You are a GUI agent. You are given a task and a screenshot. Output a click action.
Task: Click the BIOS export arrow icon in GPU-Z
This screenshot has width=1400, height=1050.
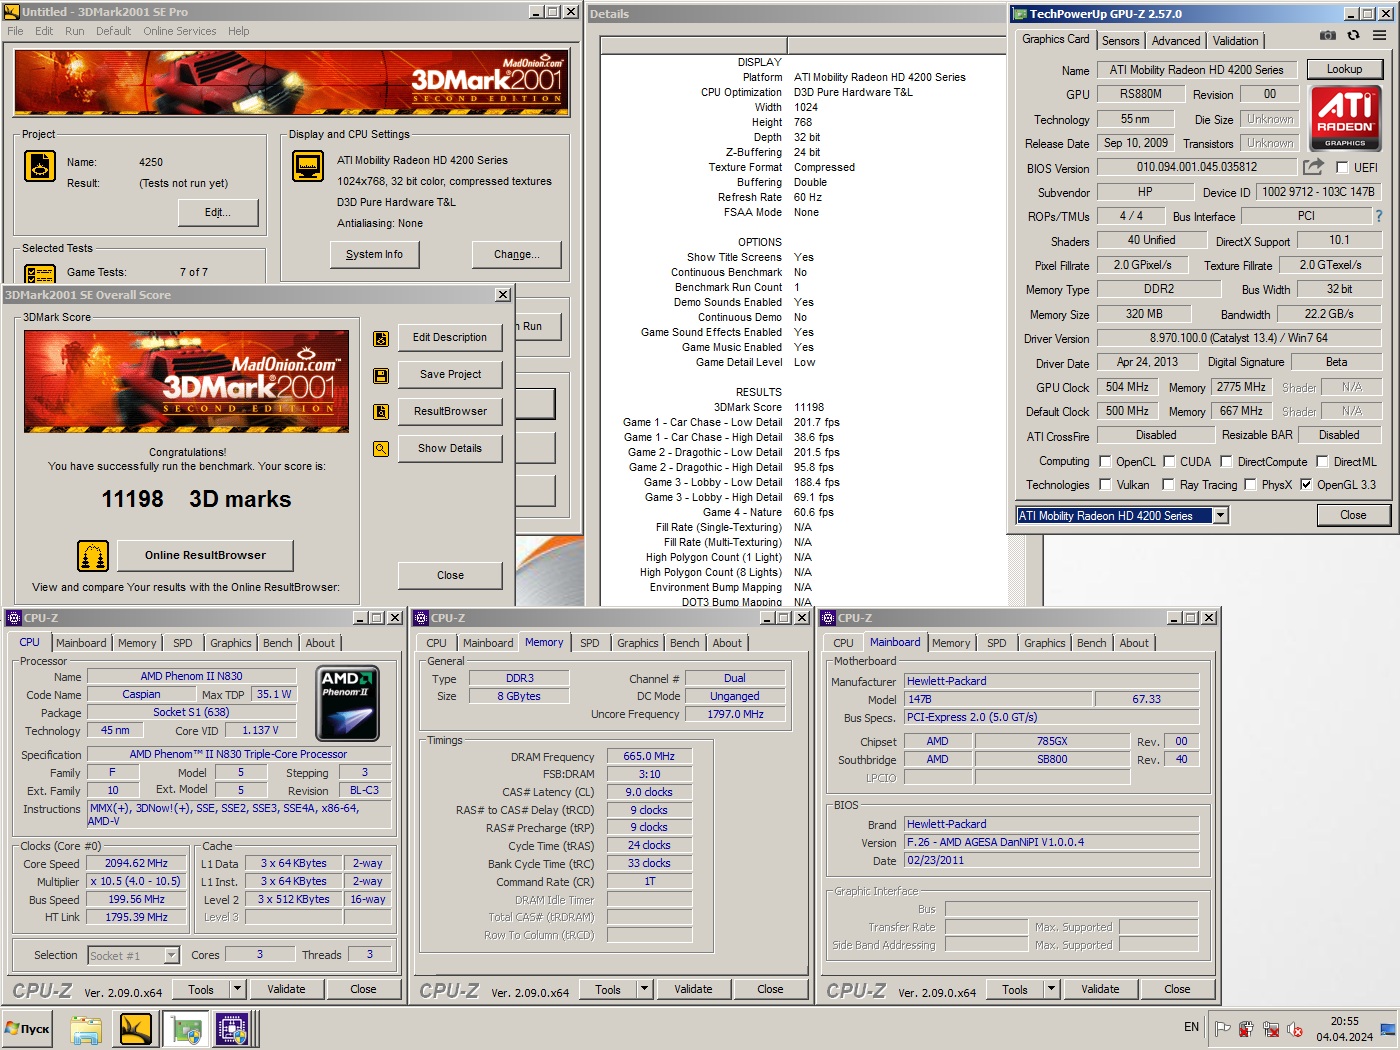[x=1313, y=167]
